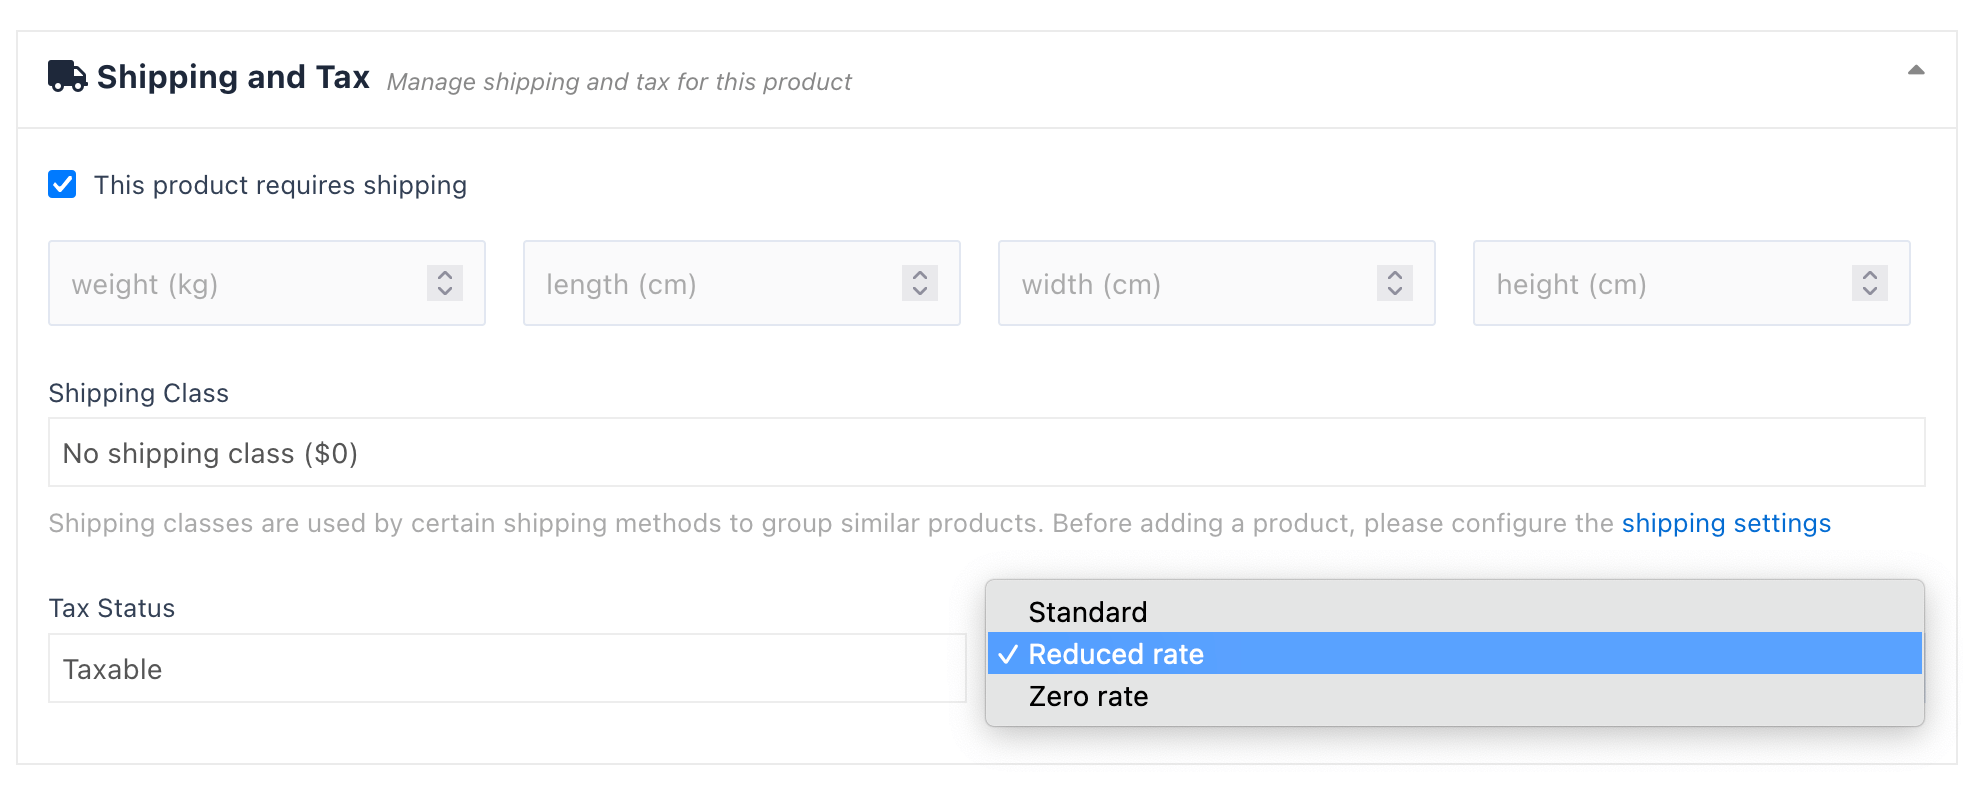Select Zero rate tax class
1970x792 pixels.
(1088, 696)
